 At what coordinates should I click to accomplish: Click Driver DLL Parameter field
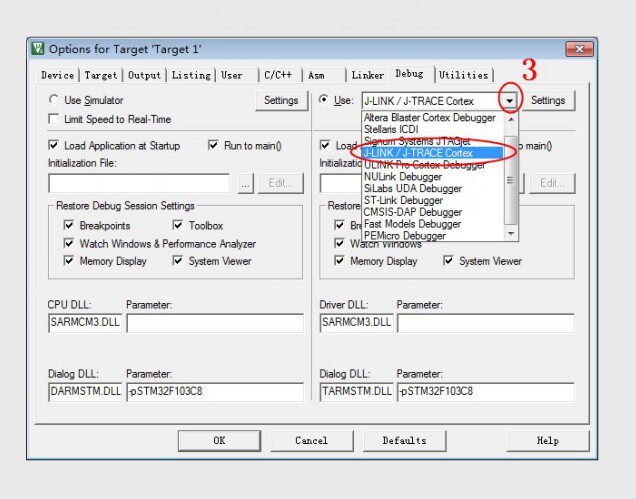(x=486, y=323)
